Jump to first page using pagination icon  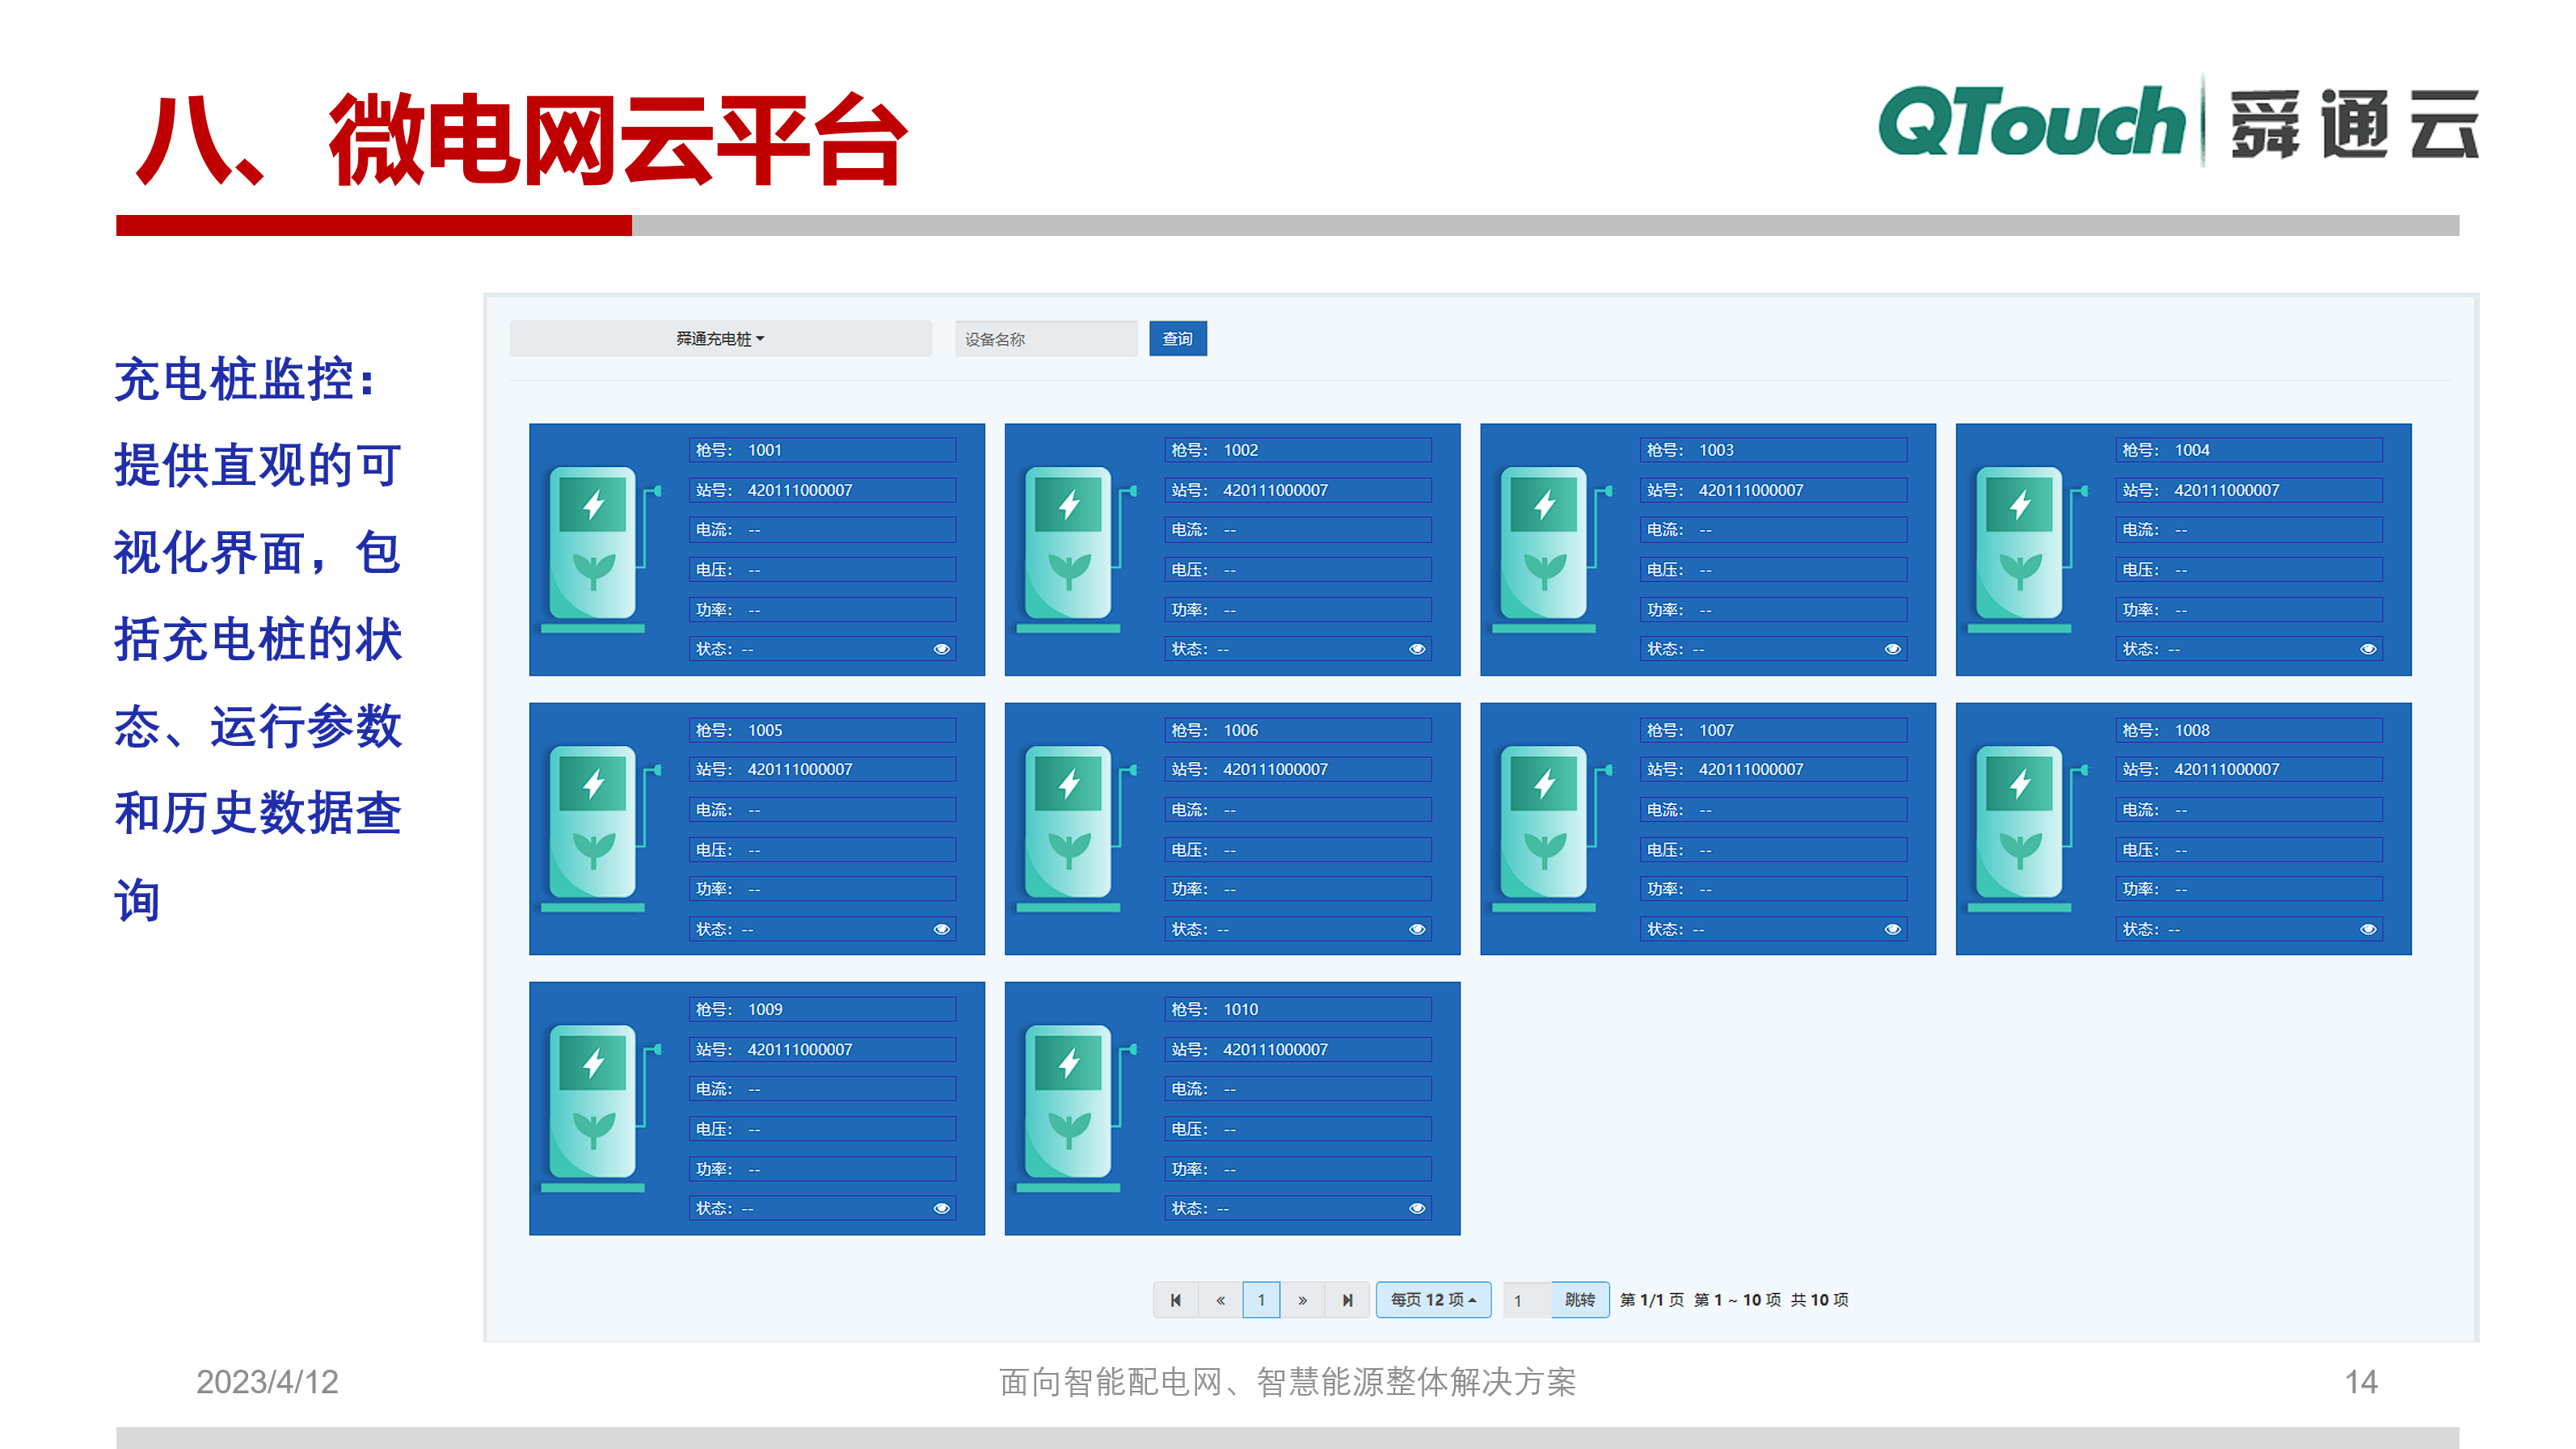[x=1175, y=1300]
